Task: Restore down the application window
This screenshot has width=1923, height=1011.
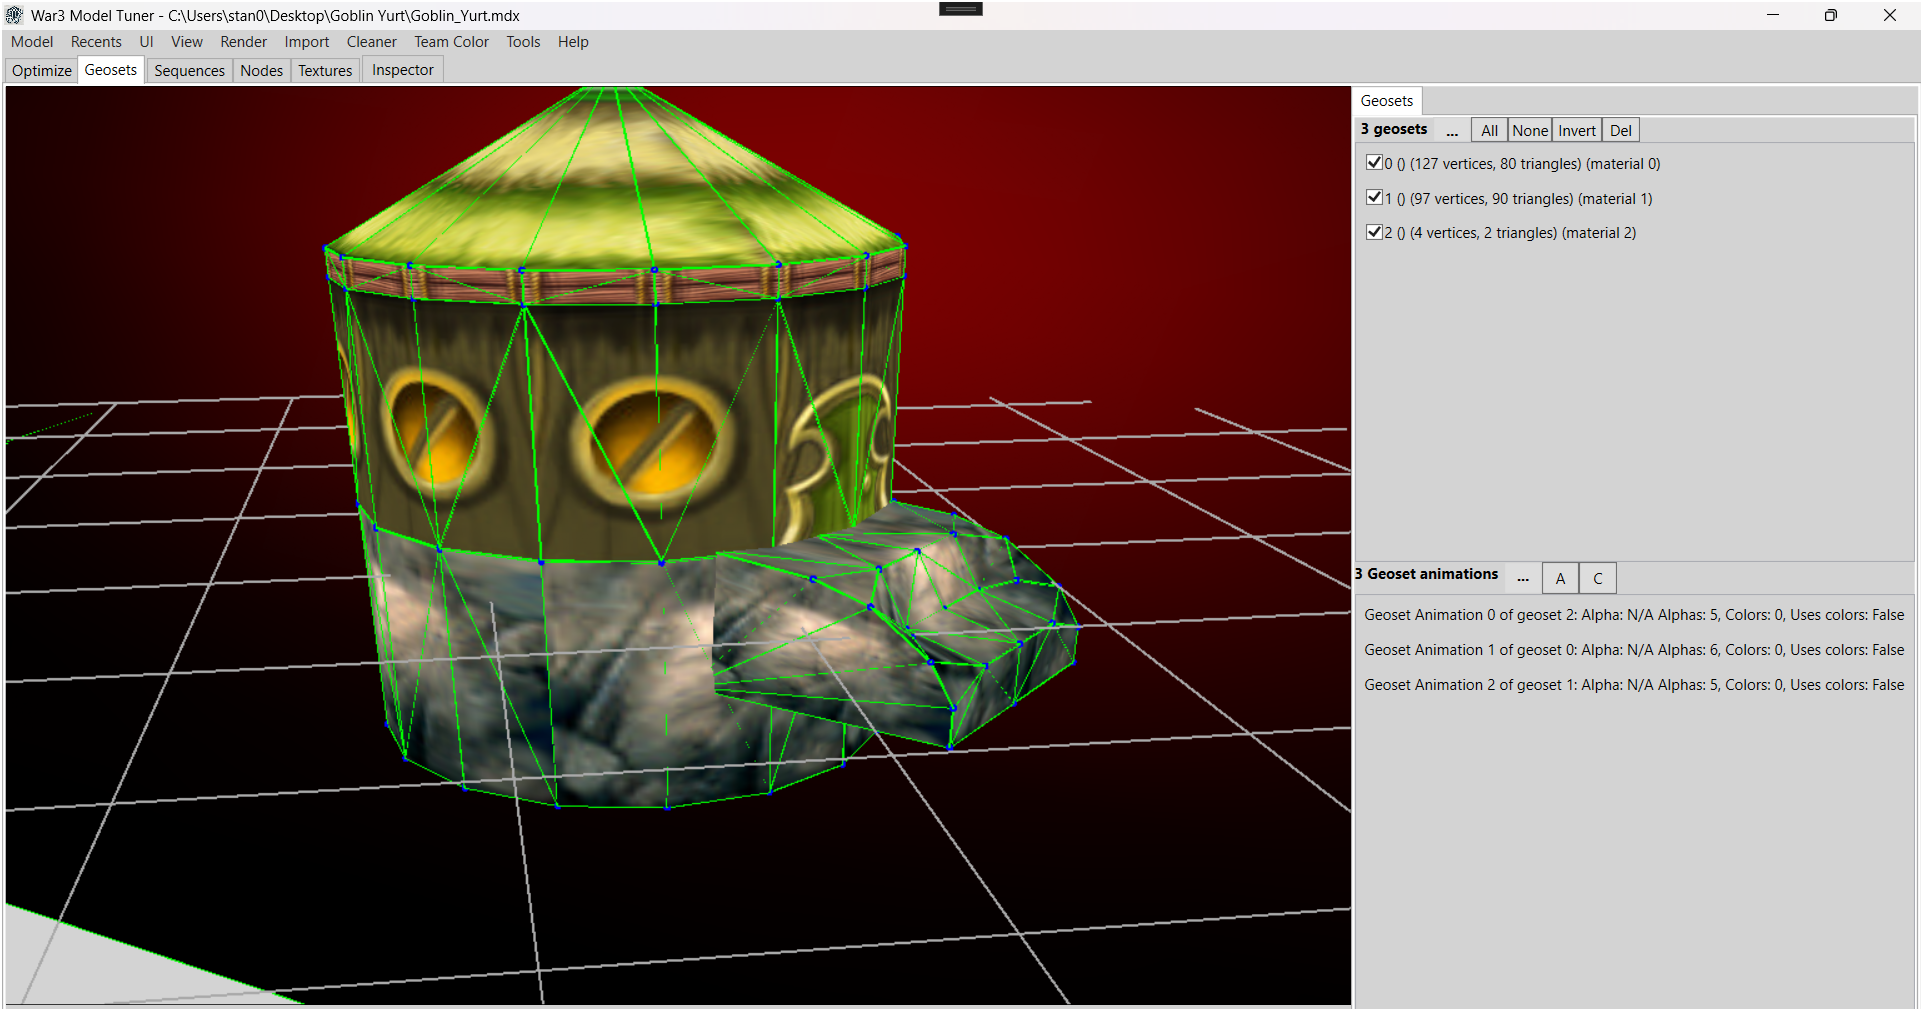Action: [x=1831, y=15]
